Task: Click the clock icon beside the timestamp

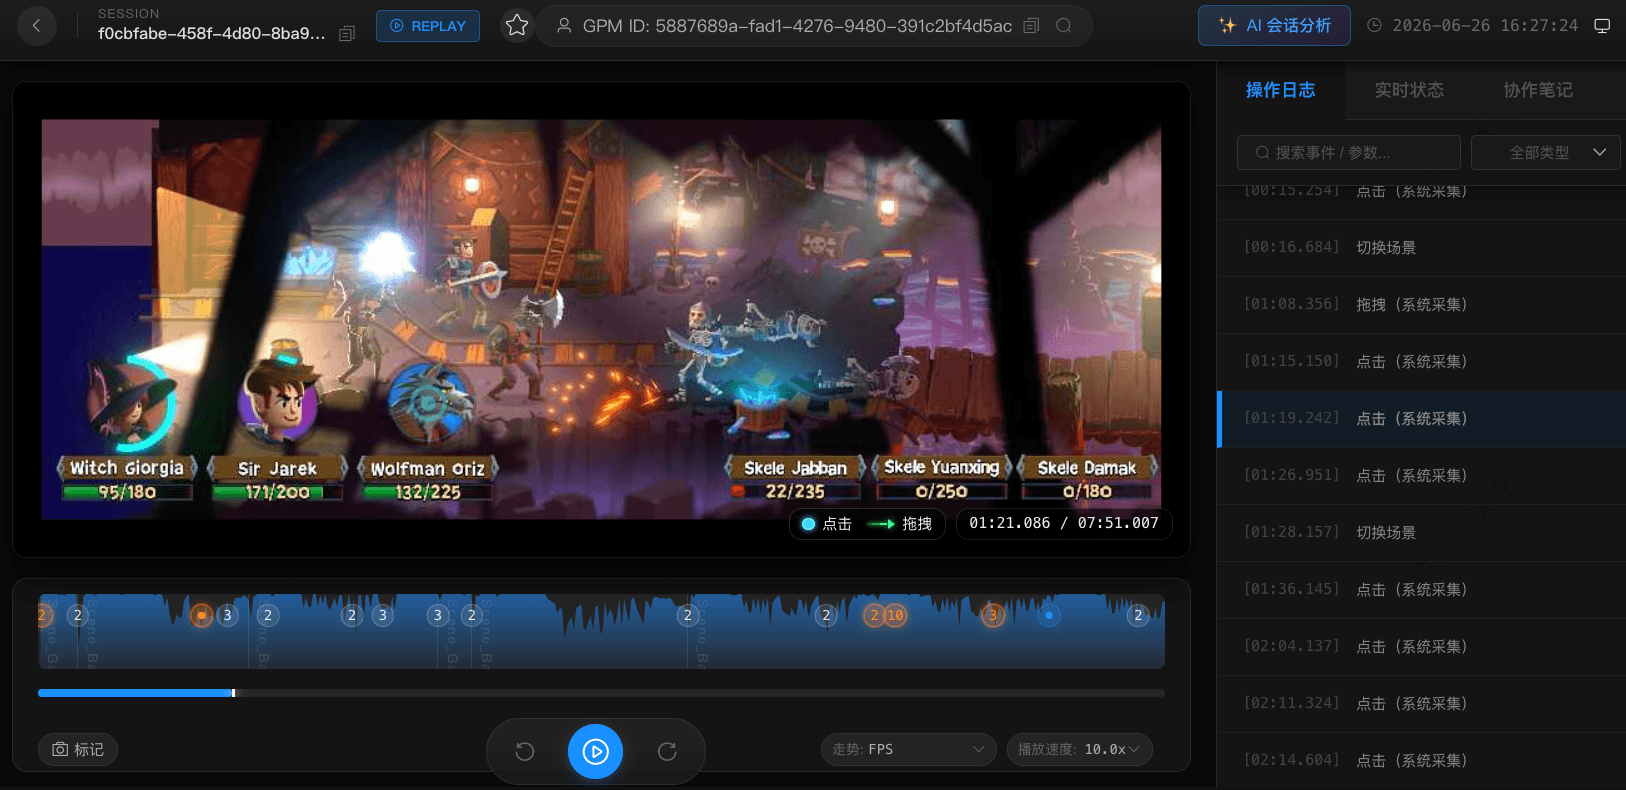Action: point(1374,26)
